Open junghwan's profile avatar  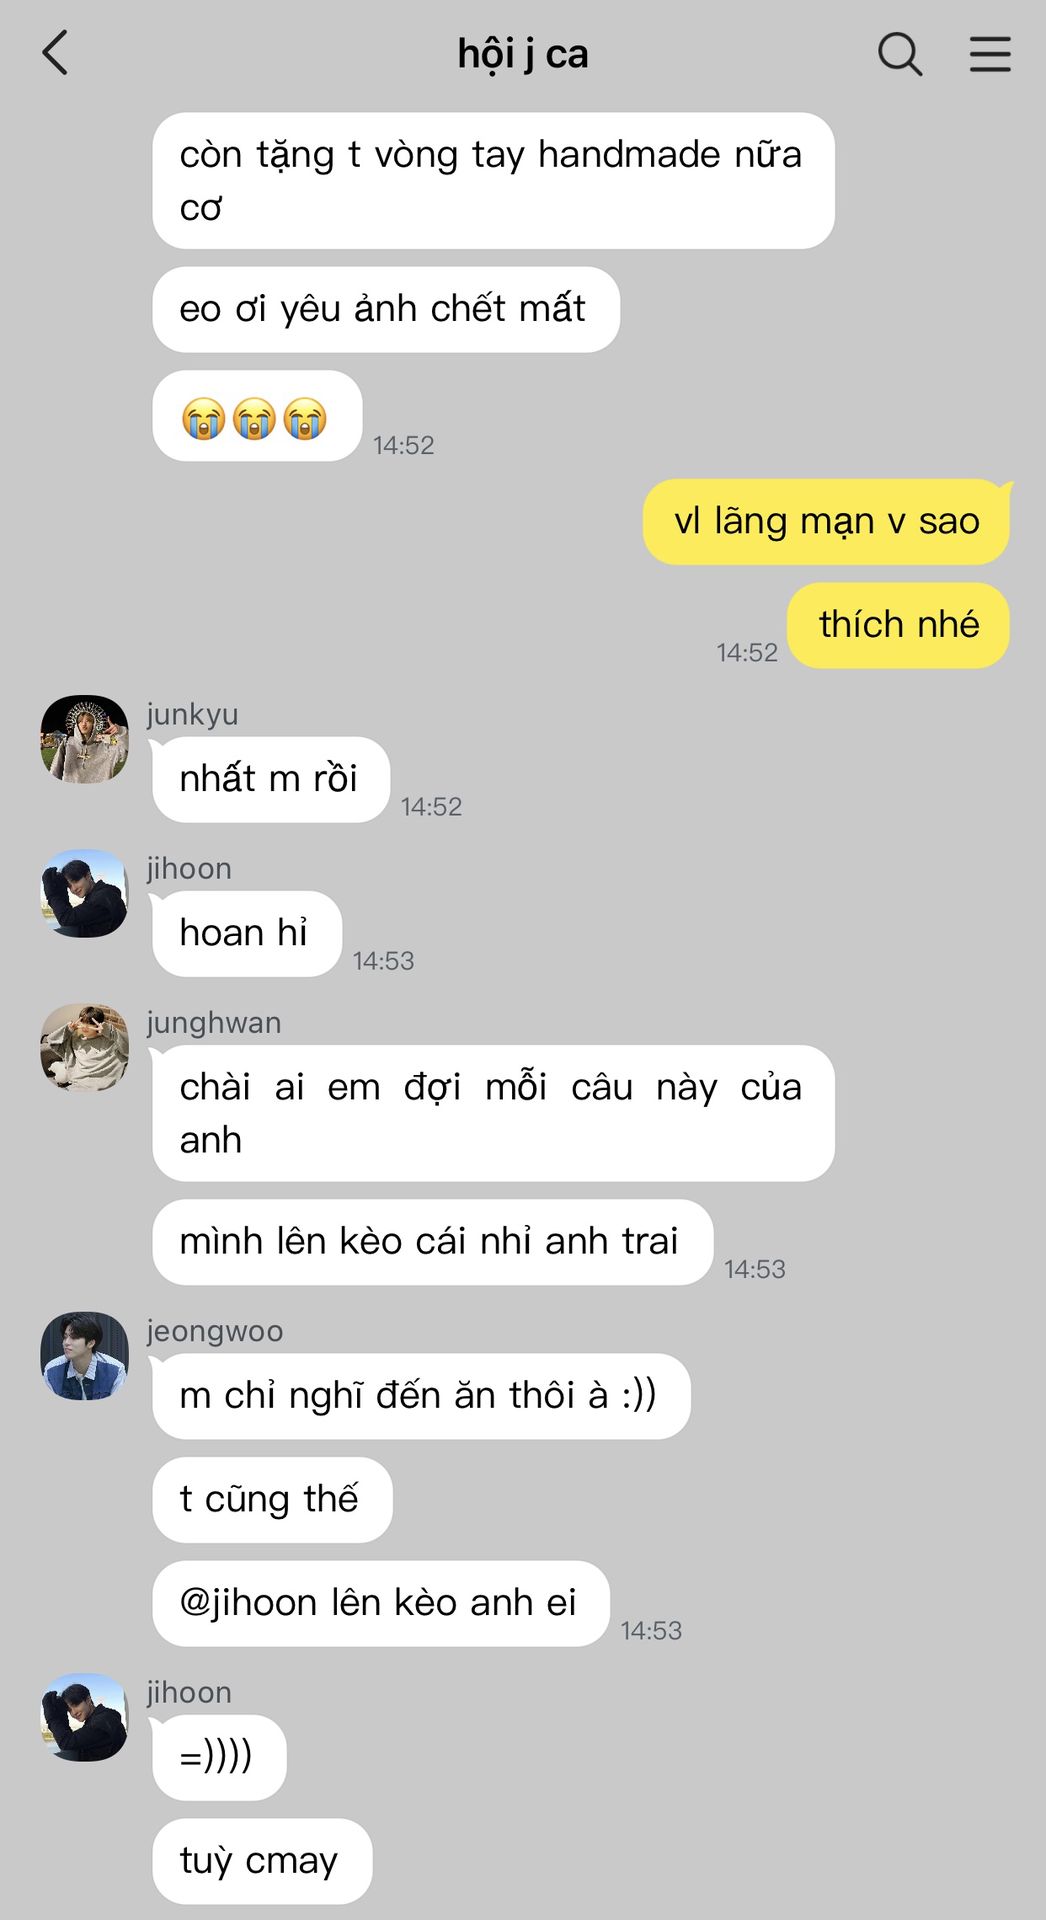85,1047
